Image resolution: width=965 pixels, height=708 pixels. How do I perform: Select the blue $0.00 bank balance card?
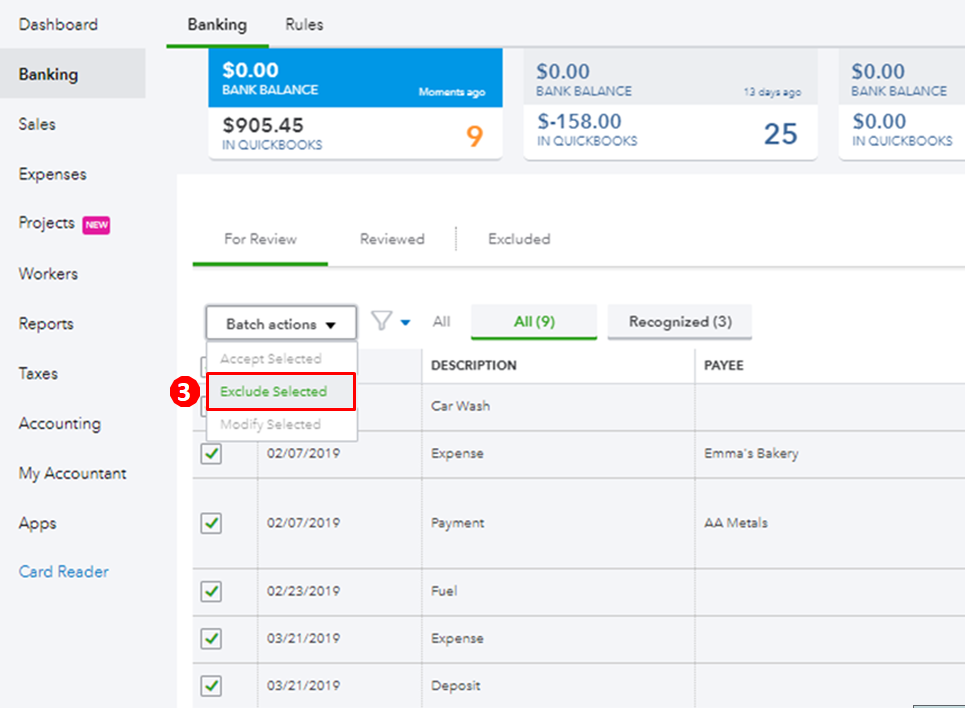[353, 105]
